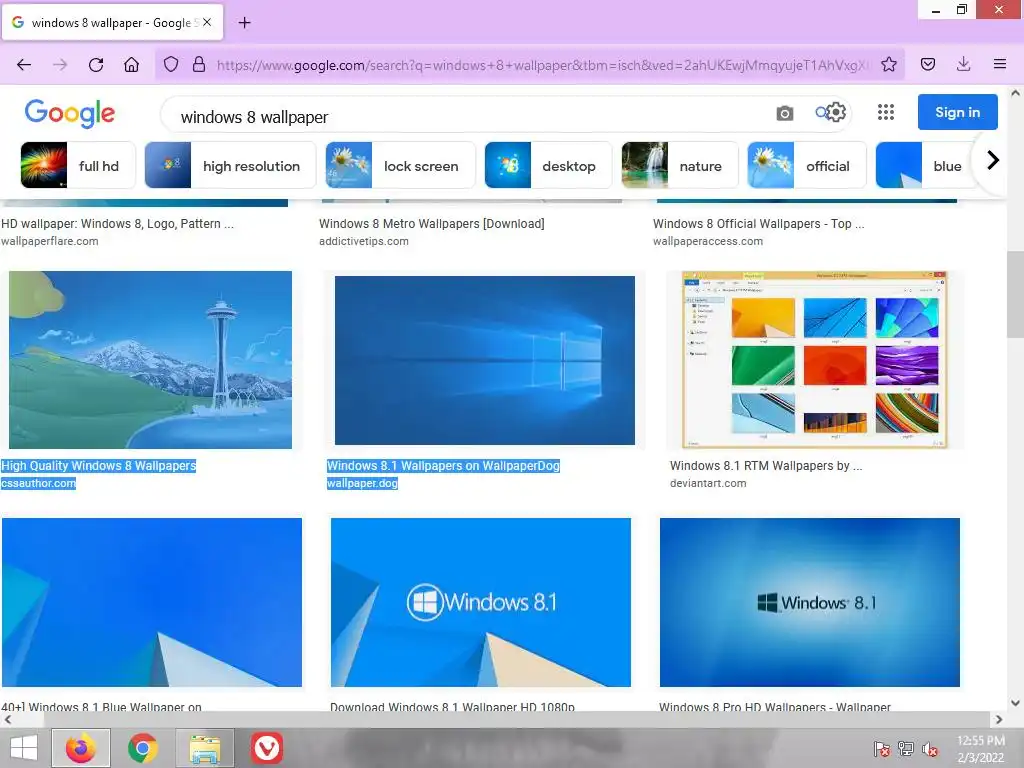Filter results by nature chip
The height and width of the screenshot is (768, 1024).
679,165
